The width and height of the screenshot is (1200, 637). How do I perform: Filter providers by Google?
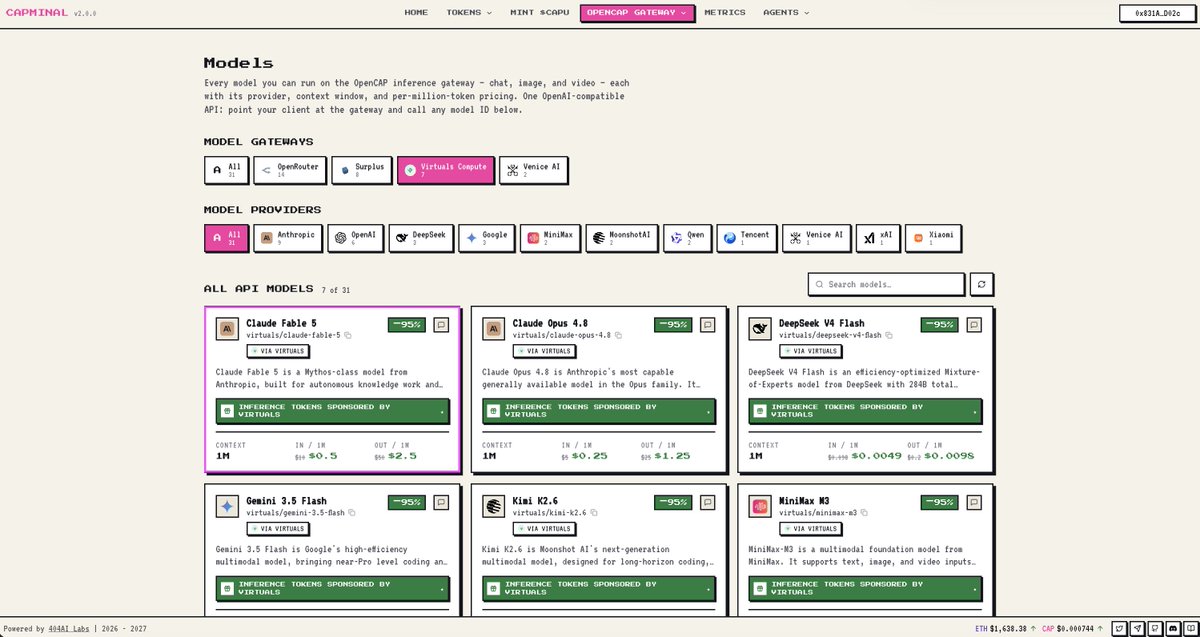pyautogui.click(x=486, y=238)
